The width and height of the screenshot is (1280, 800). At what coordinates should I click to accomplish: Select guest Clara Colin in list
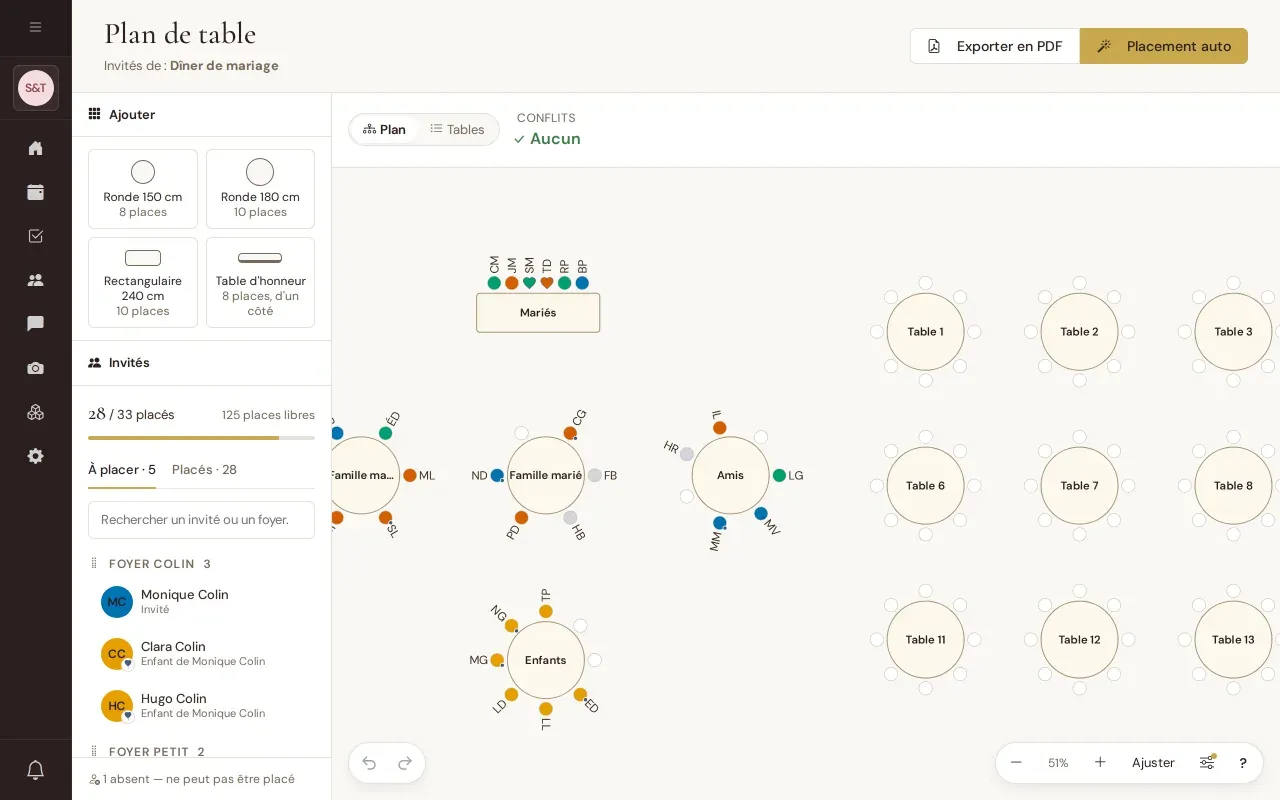[x=201, y=654]
